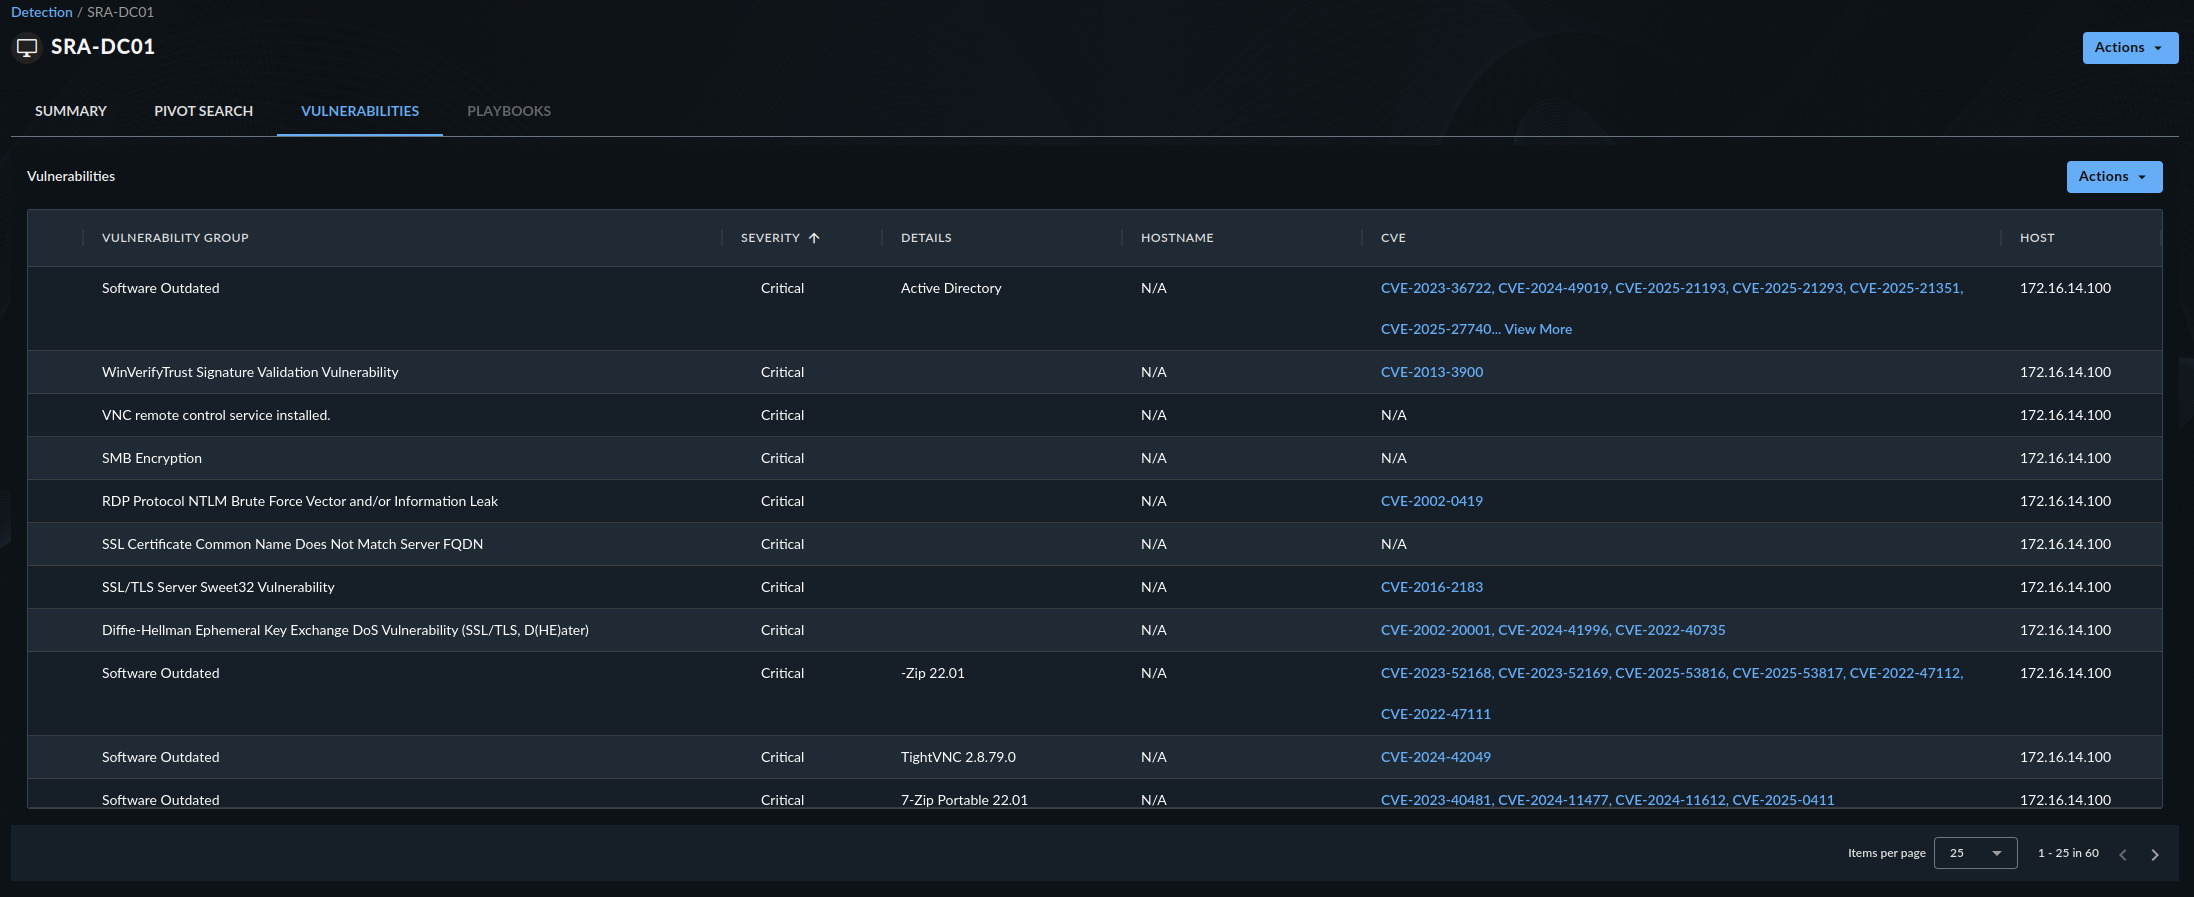The height and width of the screenshot is (897, 2194).
Task: Go to previous page using left chevron
Action: [2122, 854]
